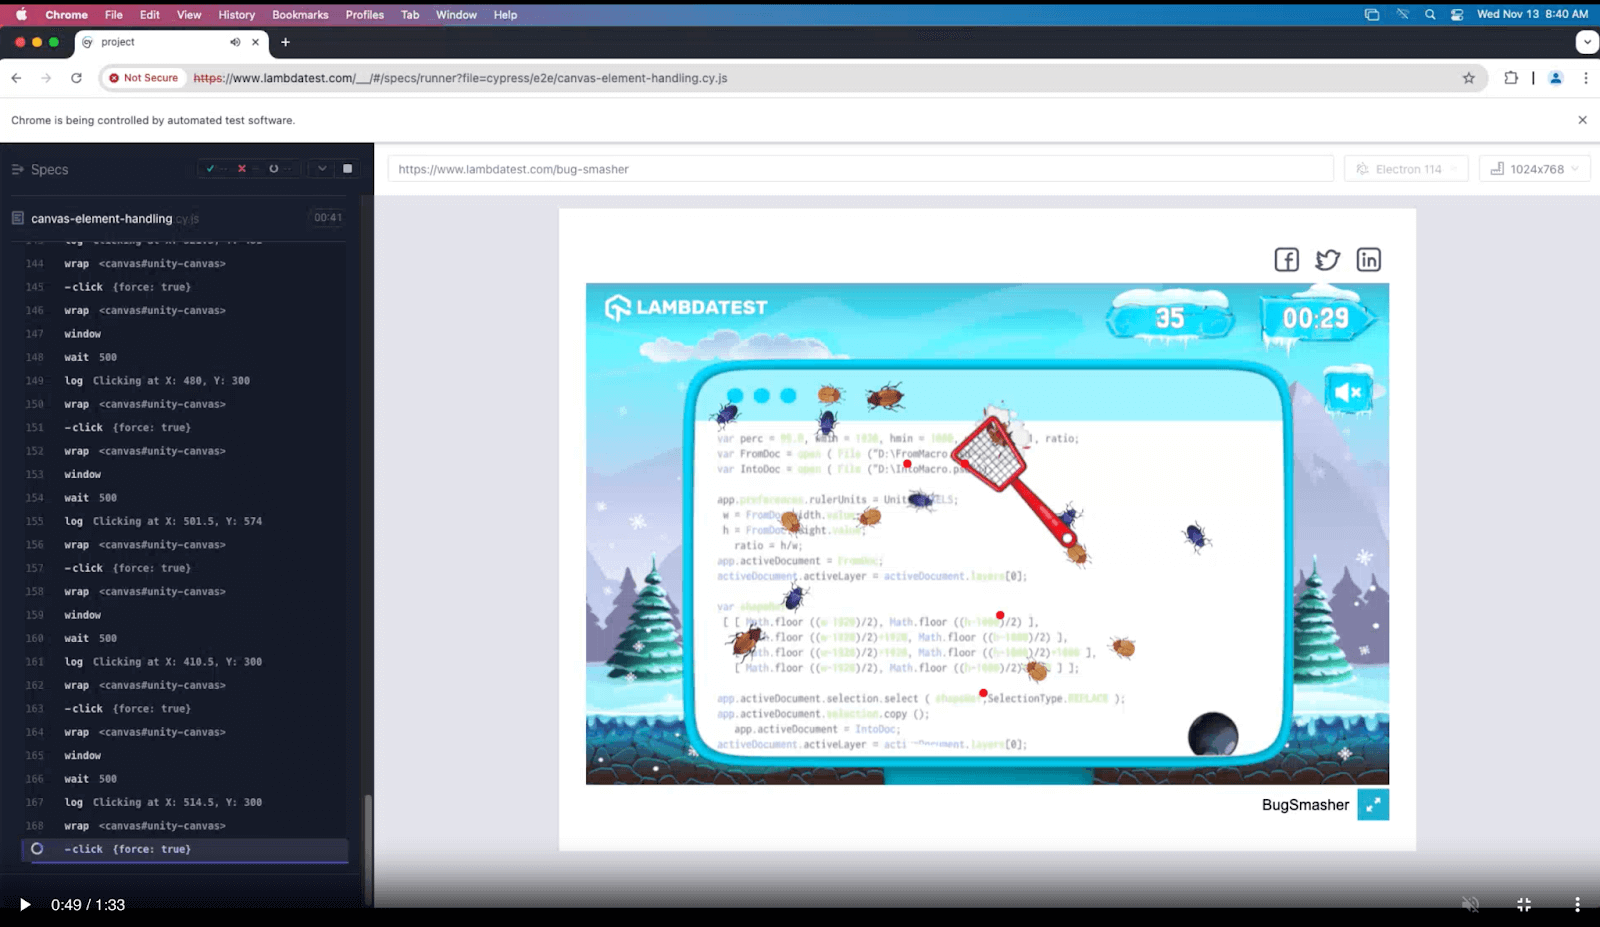
Task: Click the Wi-Fi off status icon
Action: pos(1402,14)
